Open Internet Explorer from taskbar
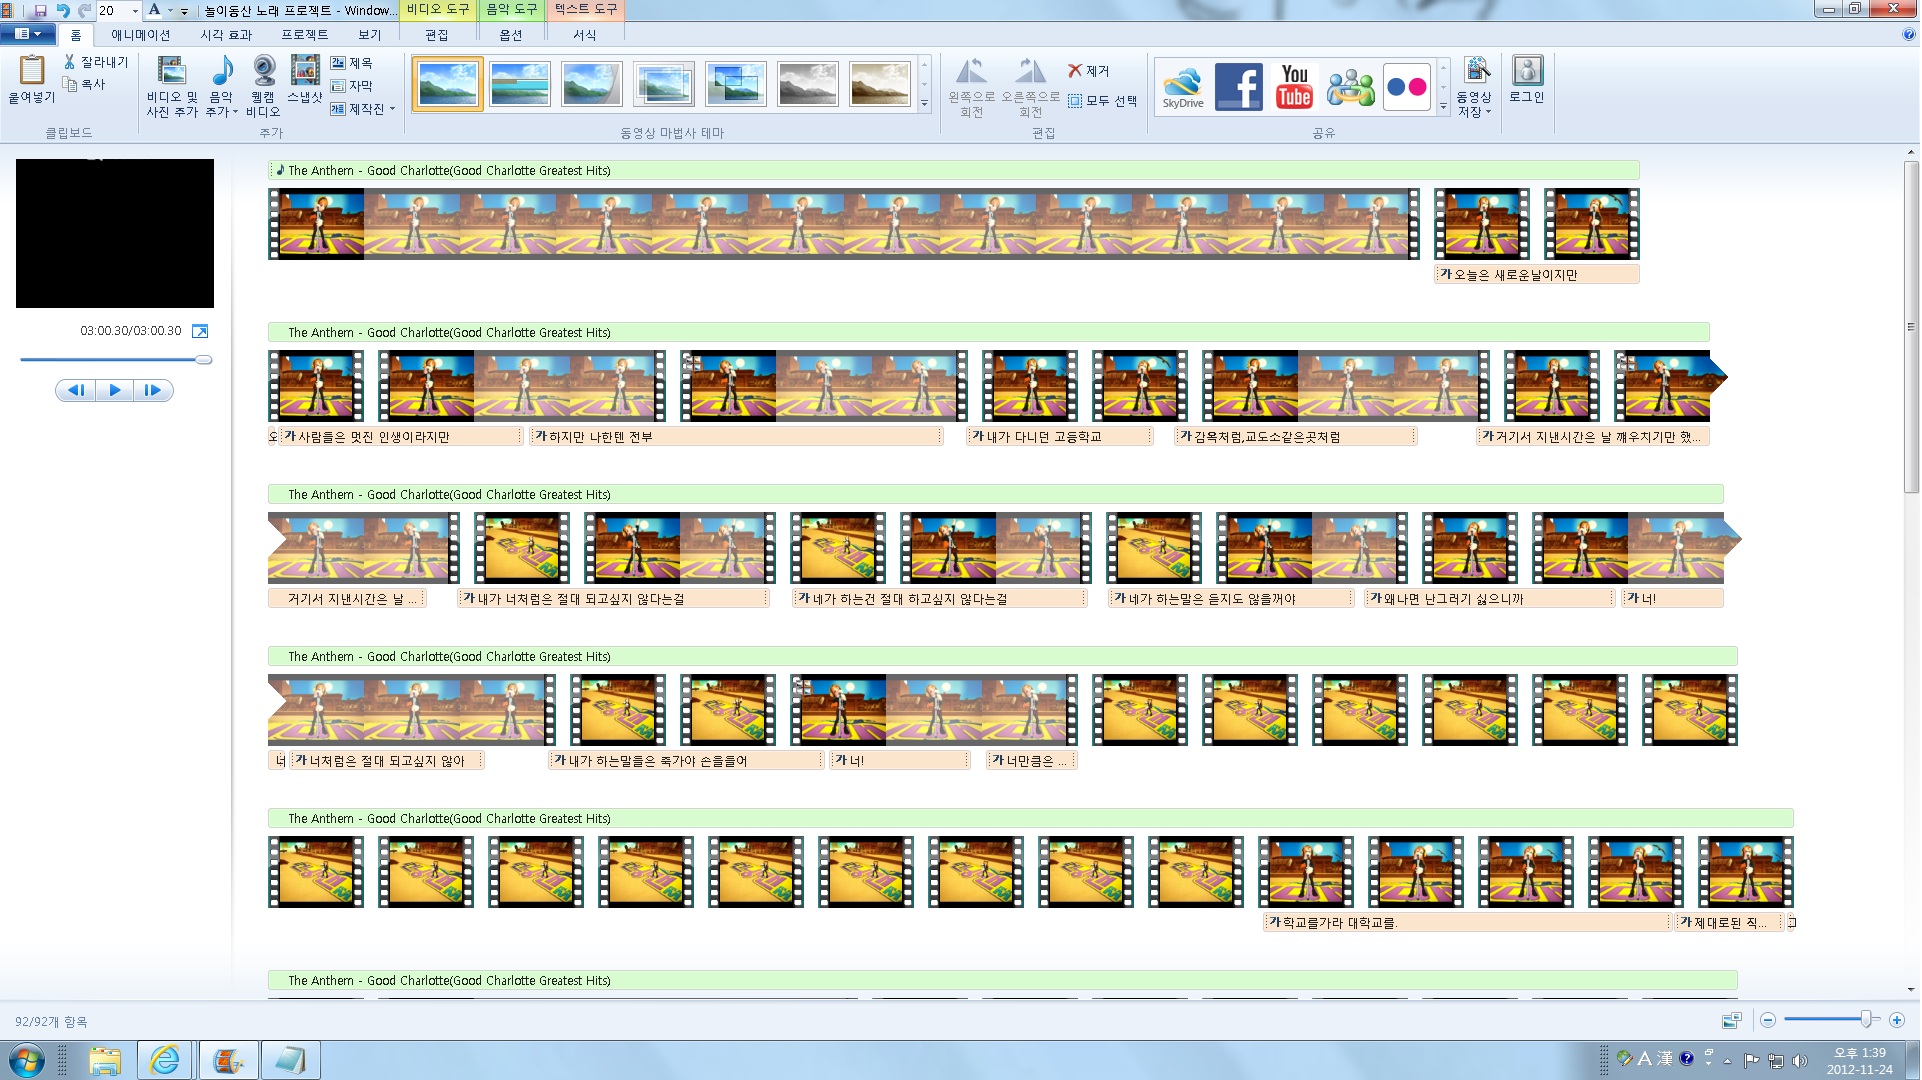This screenshot has width=1922, height=1080. (x=164, y=1059)
